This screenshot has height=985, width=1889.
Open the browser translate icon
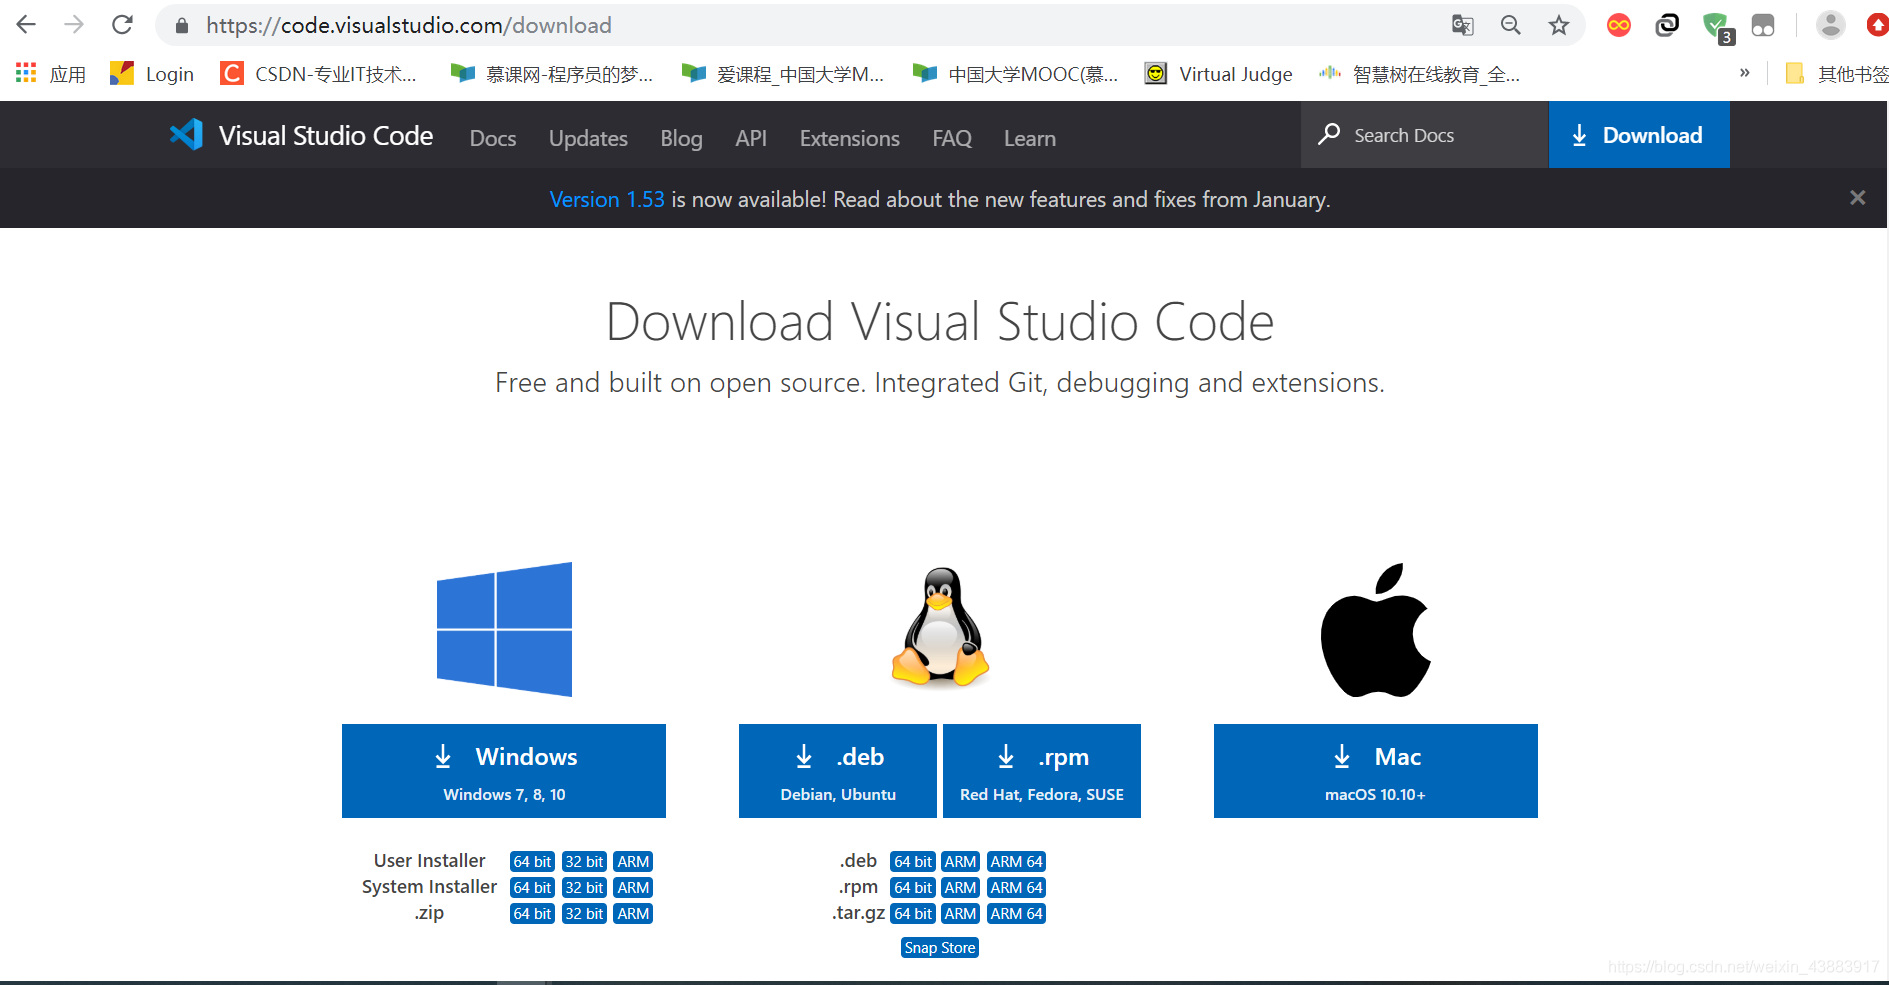(1462, 25)
